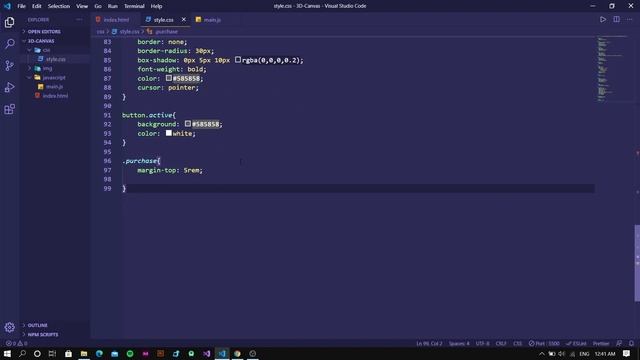Click Spaces: 4 indentation status item

coord(459,343)
